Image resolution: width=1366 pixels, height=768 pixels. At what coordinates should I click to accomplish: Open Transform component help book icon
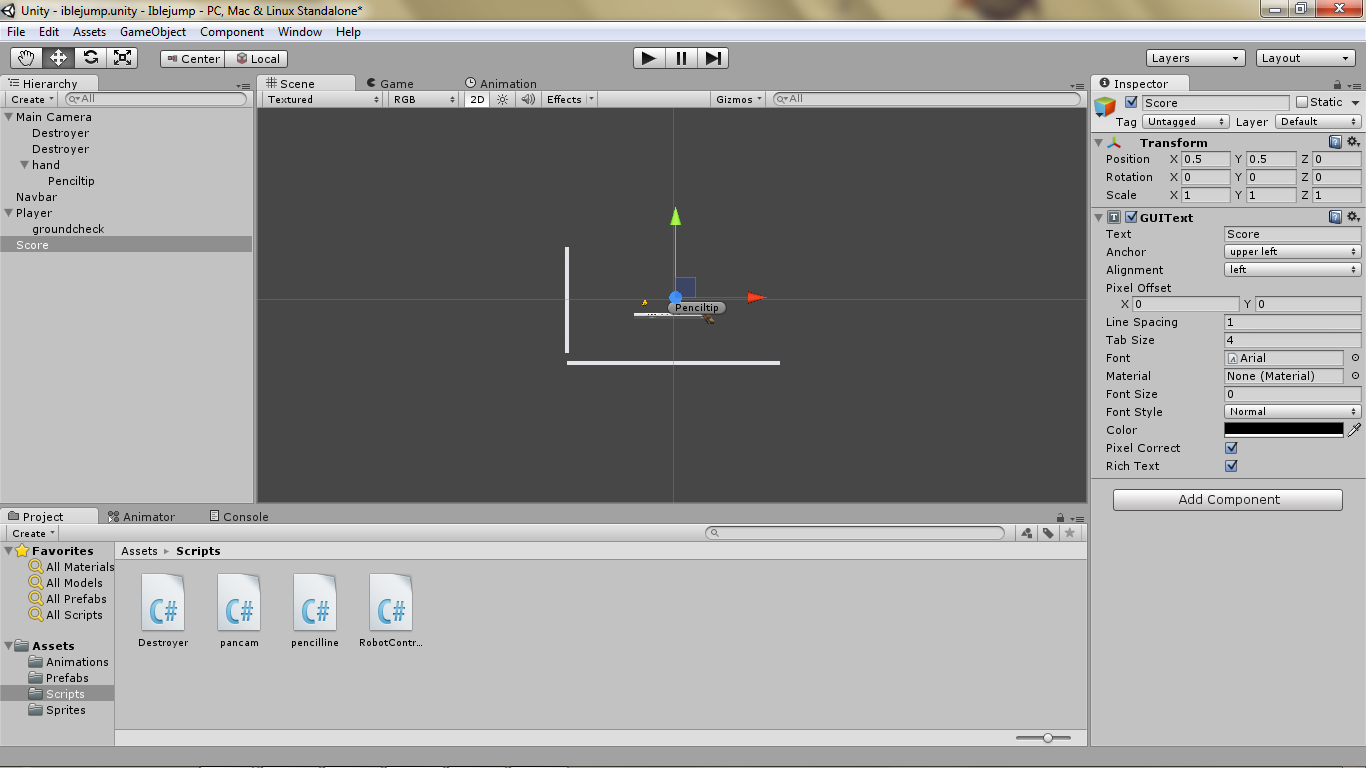click(x=1335, y=142)
